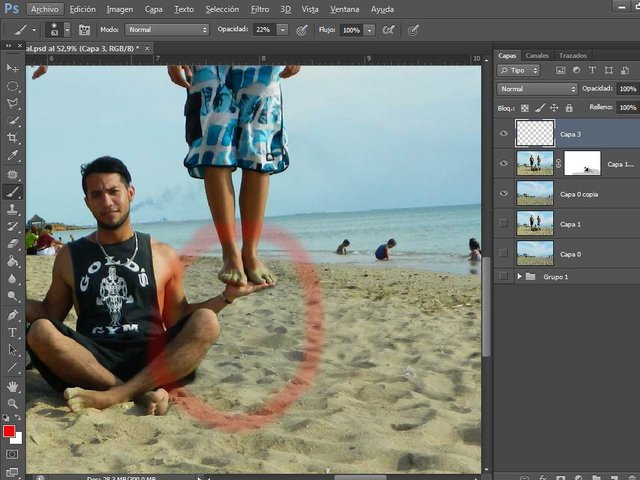Select the History Brush tool
Viewport: 640px width, 480px height.
(x=12, y=227)
